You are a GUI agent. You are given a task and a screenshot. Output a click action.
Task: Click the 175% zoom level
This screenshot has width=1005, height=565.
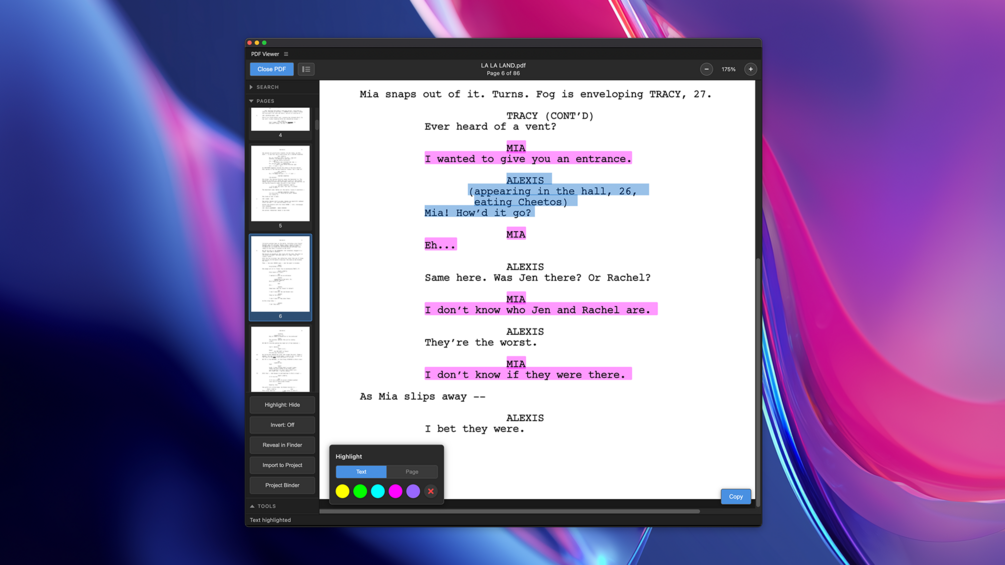pyautogui.click(x=728, y=69)
